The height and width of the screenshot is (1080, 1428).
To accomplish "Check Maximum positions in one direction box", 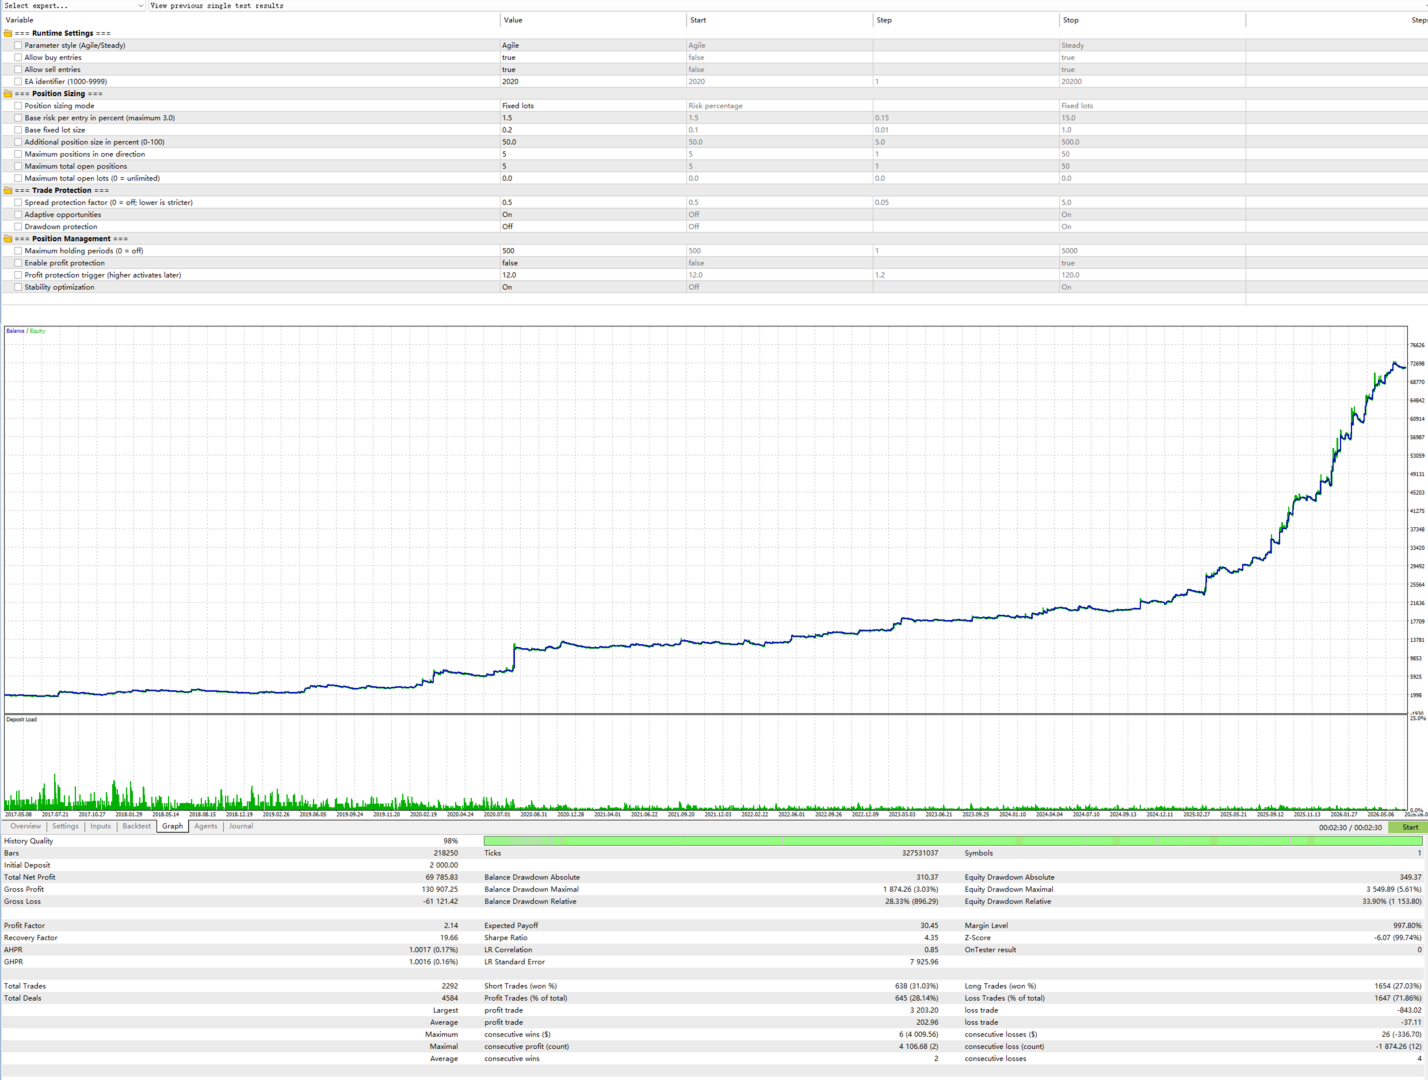I will click(18, 154).
